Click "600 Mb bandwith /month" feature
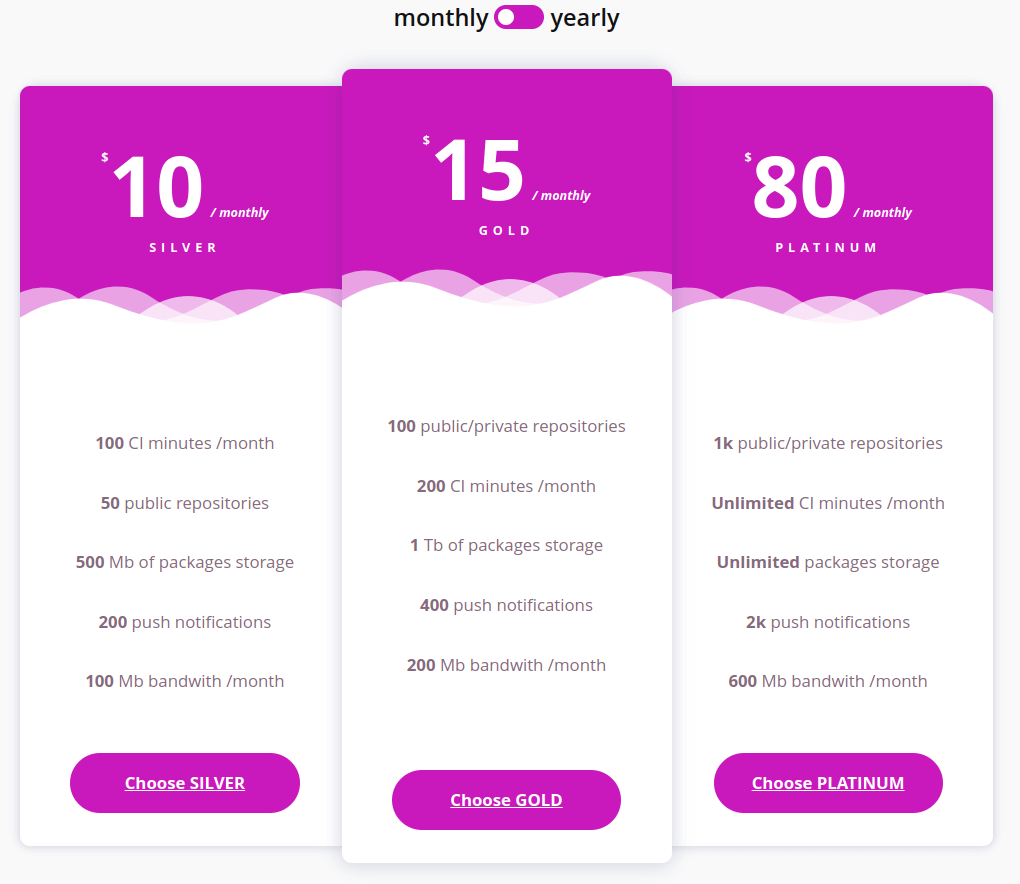This screenshot has width=1020, height=884. coord(828,681)
